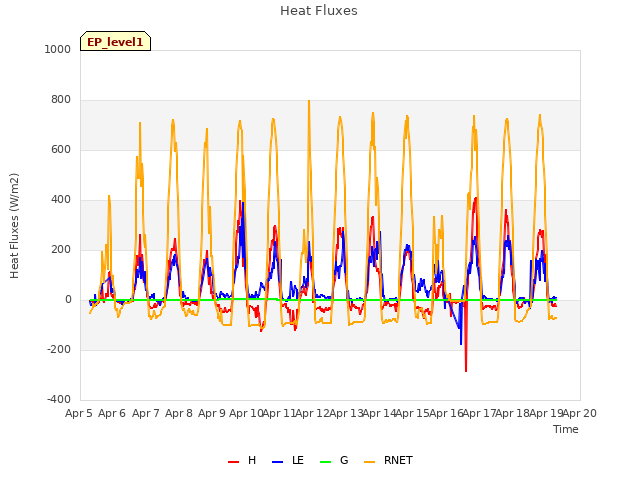
Task: Click the 1000 y-axis label
Action: [58, 49]
